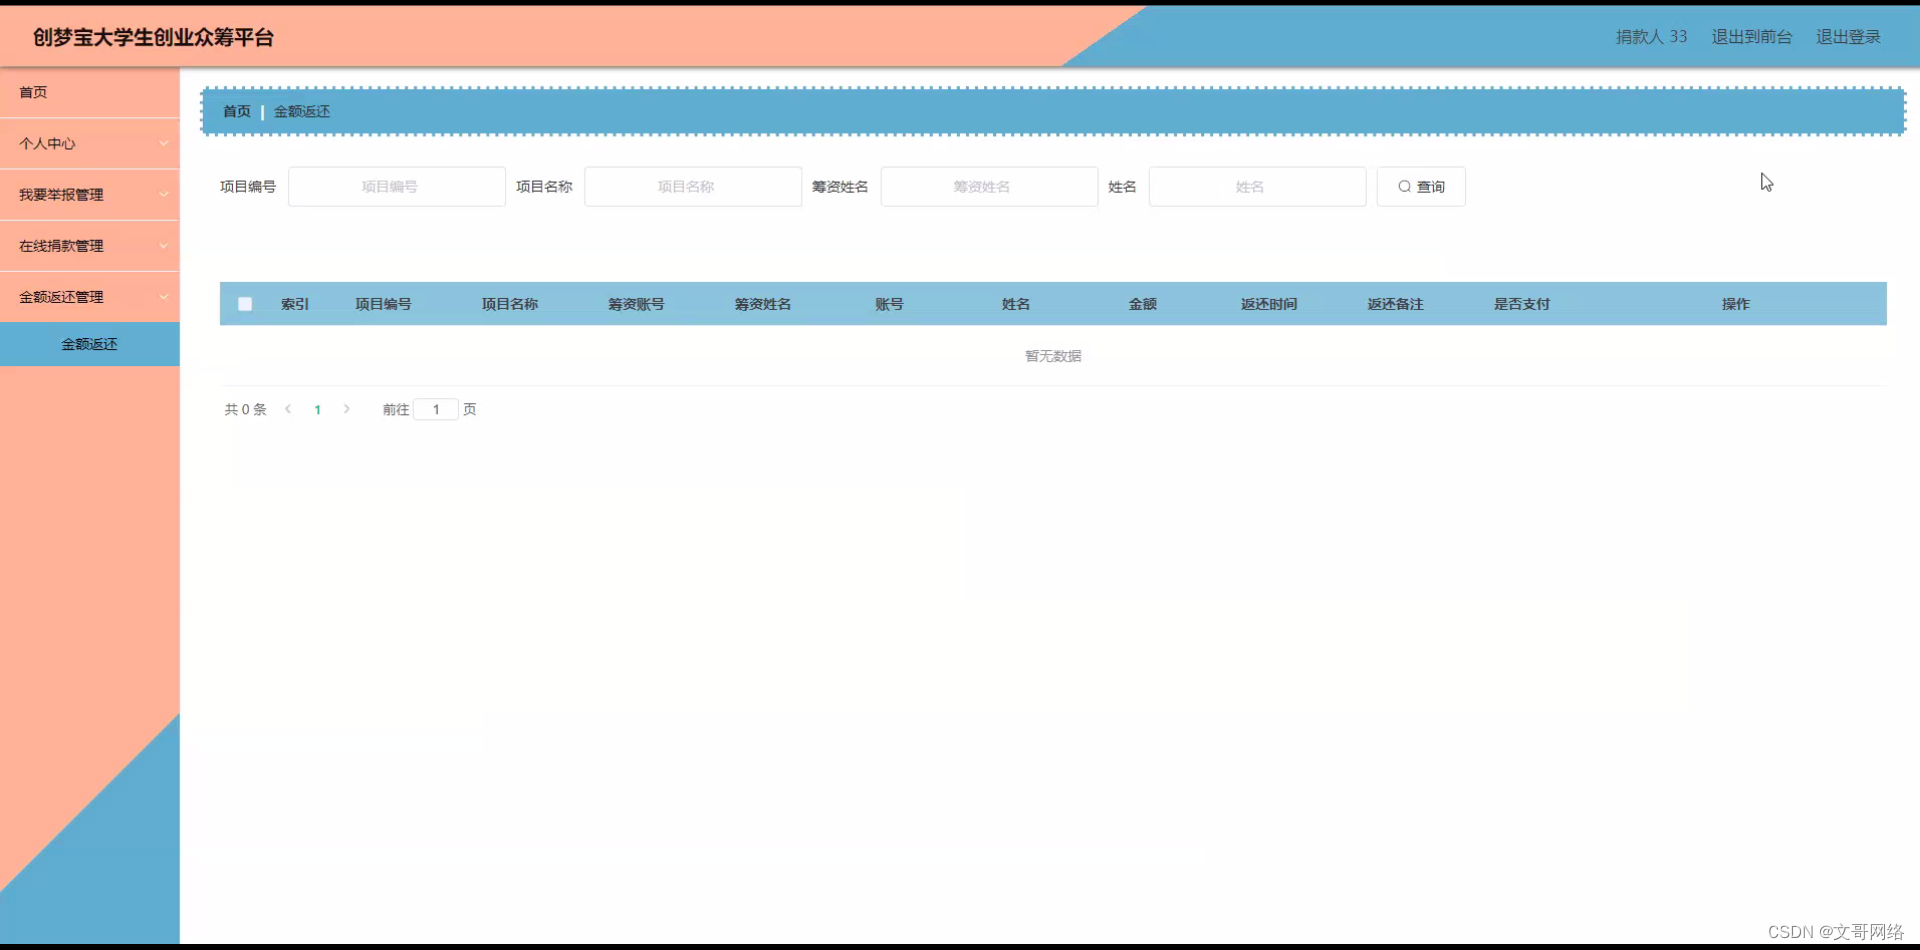Screen dimensions: 1920x950
Task: Expand the 我要举报管理 sidebar menu
Action: tap(89, 194)
